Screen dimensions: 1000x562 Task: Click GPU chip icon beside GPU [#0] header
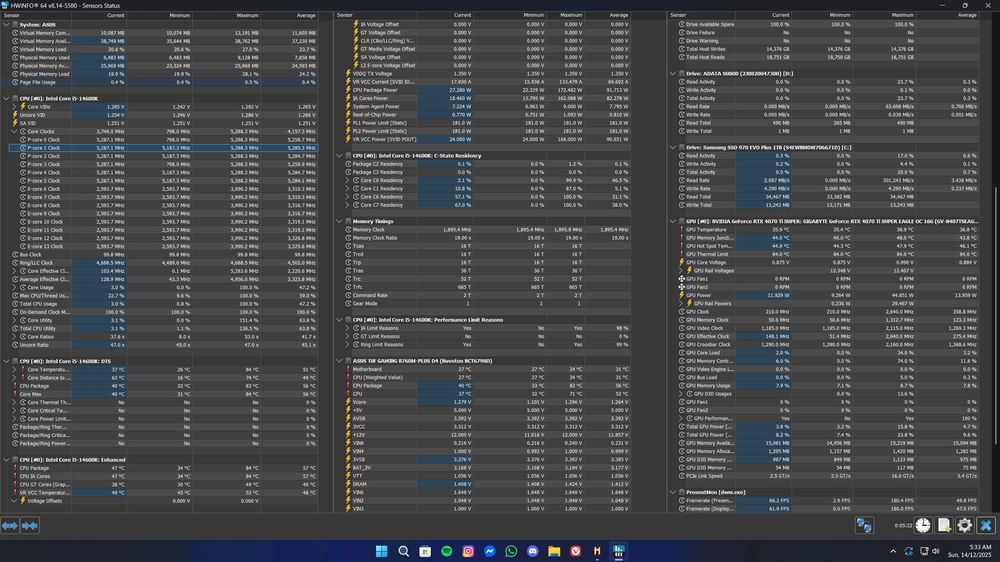point(682,221)
